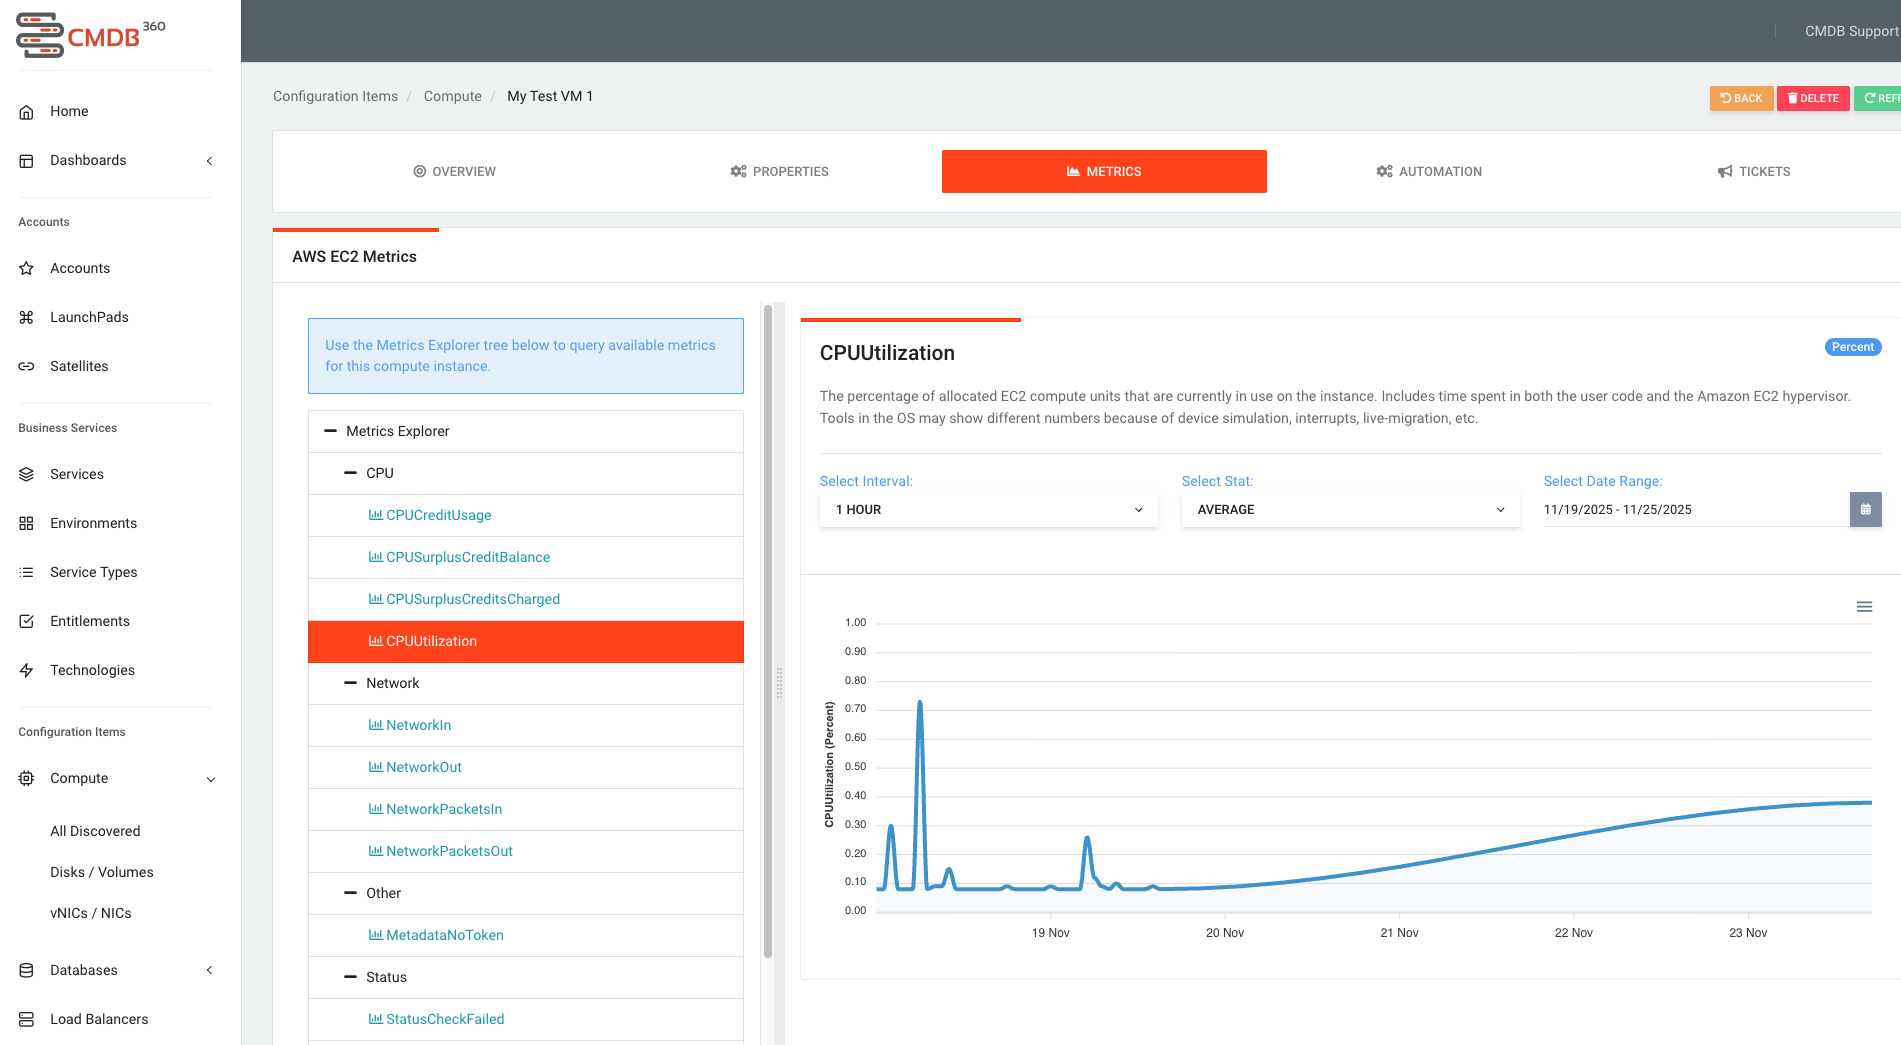Collapse the CPU tree group
The width and height of the screenshot is (1901, 1045).
click(350, 474)
